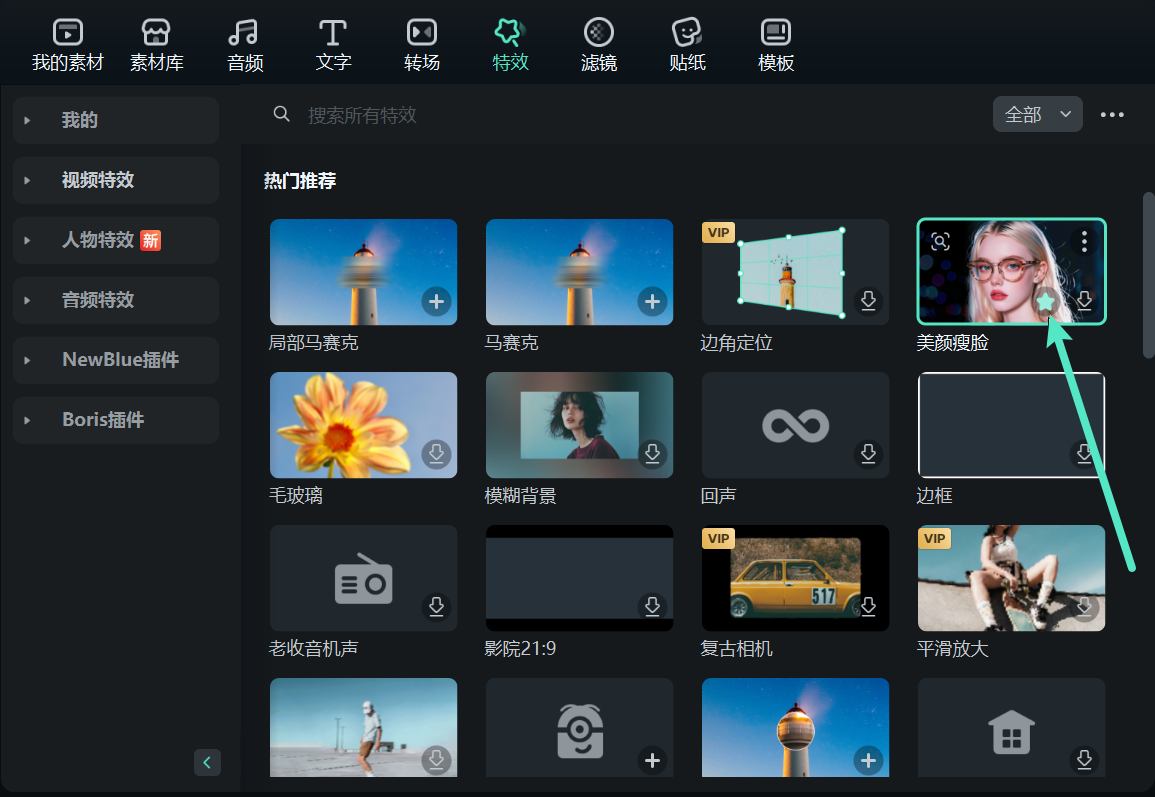This screenshot has width=1155, height=797.
Task: Open the three-dot menu on 美颜瘦脸
Action: pos(1084,241)
